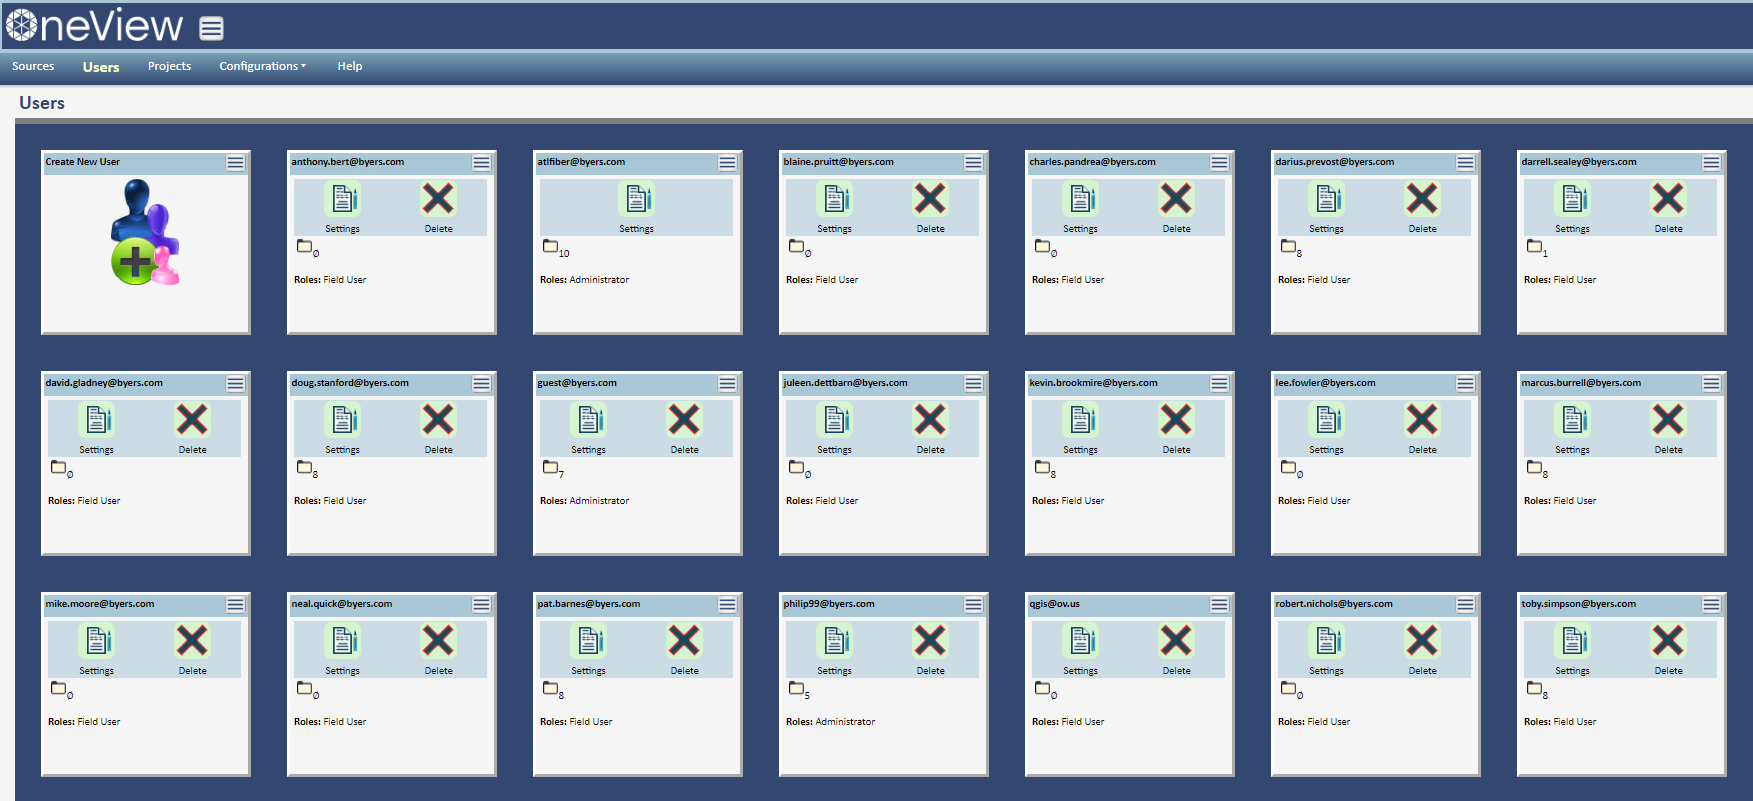The height and width of the screenshot is (801, 1753).
Task: Expand the Configurations dropdown menu
Action: point(262,66)
